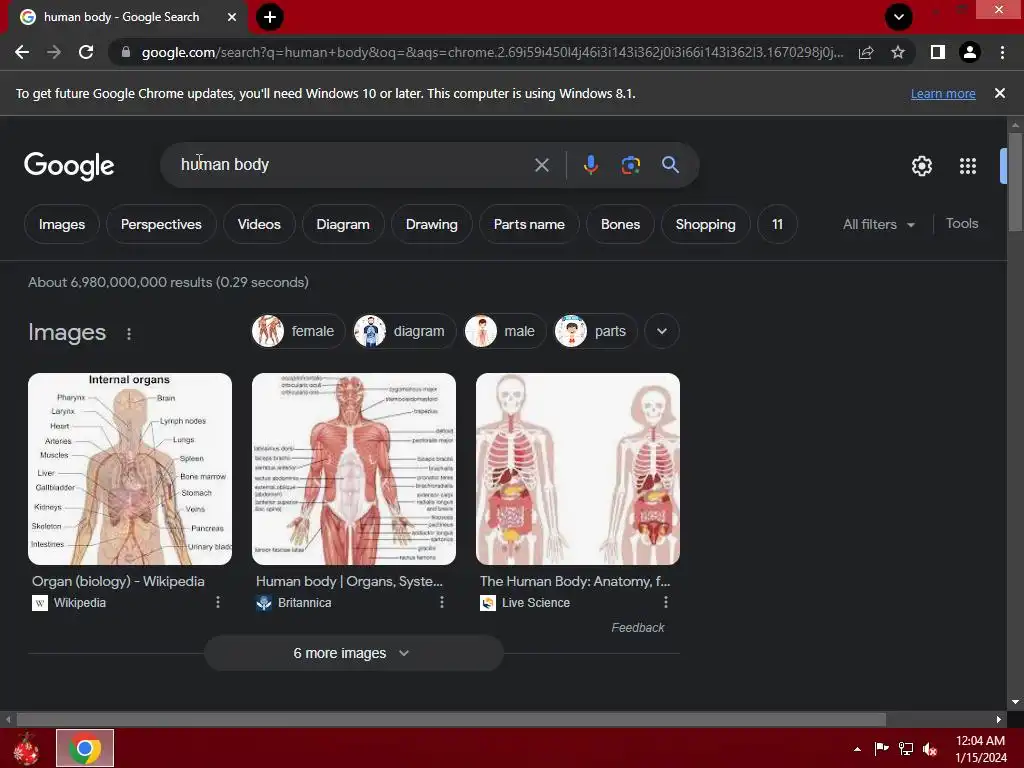Image resolution: width=1024 pixels, height=768 pixels.
Task: Open the Chrome three-dot menu
Action: (x=1002, y=52)
